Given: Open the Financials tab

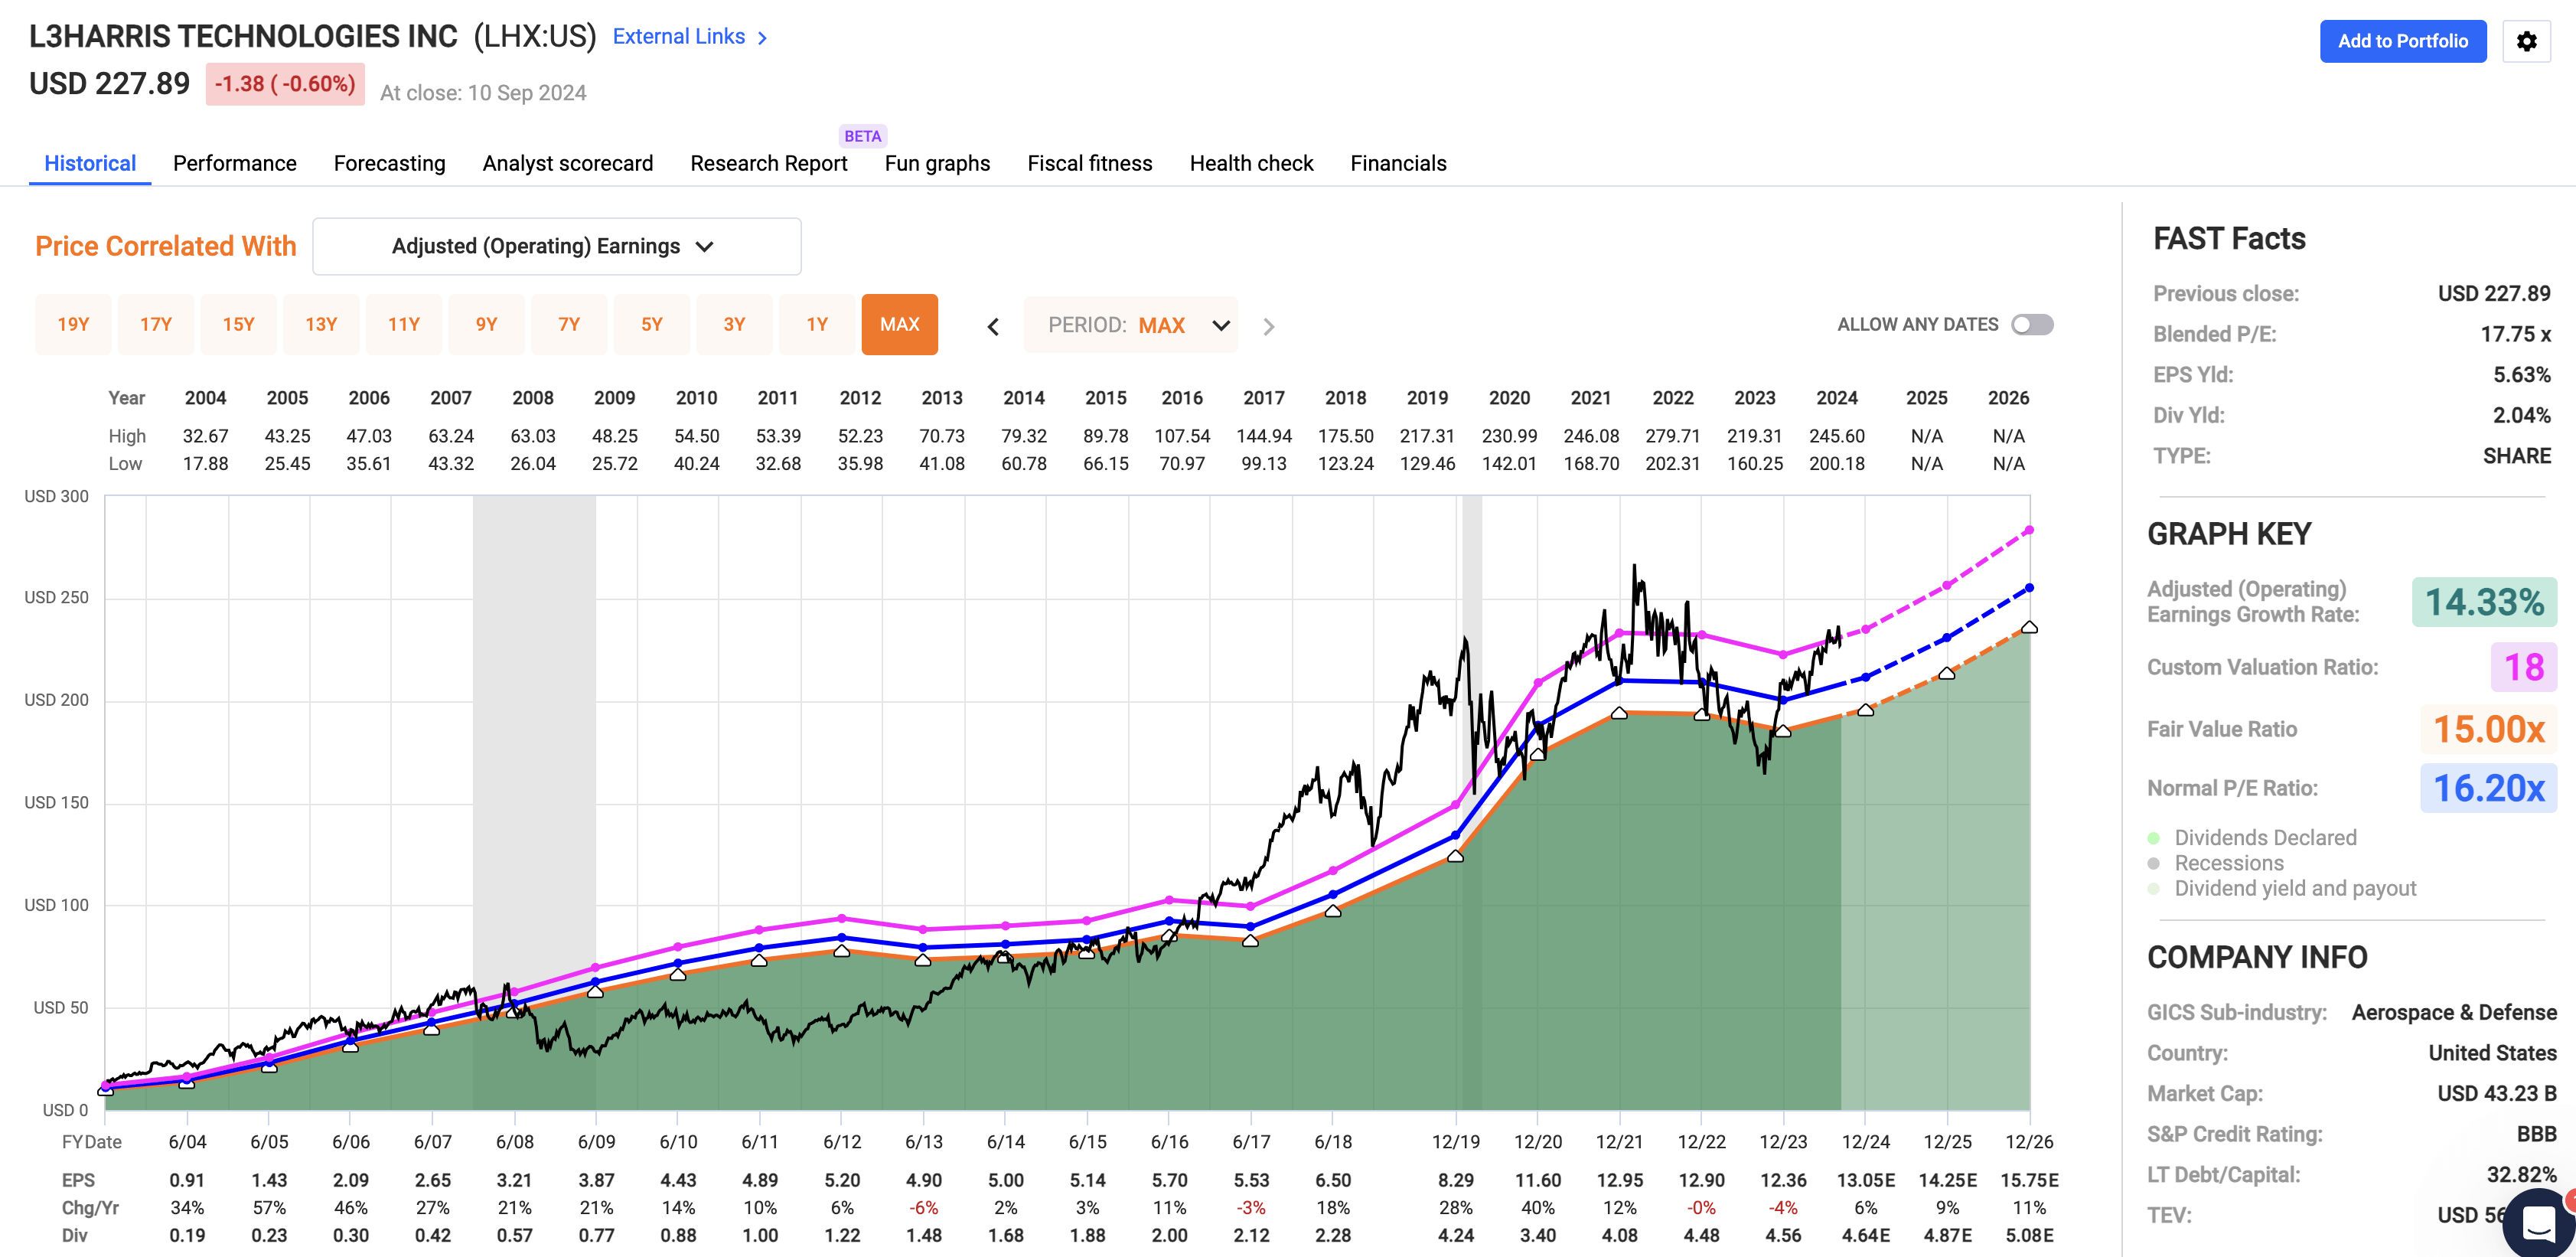Looking at the screenshot, I should [1398, 163].
